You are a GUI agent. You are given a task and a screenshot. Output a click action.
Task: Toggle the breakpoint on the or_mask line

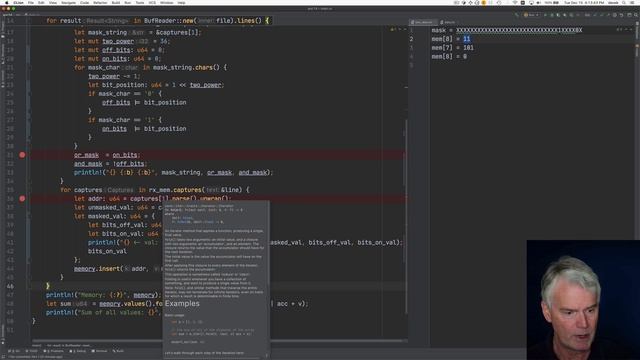tap(22, 155)
